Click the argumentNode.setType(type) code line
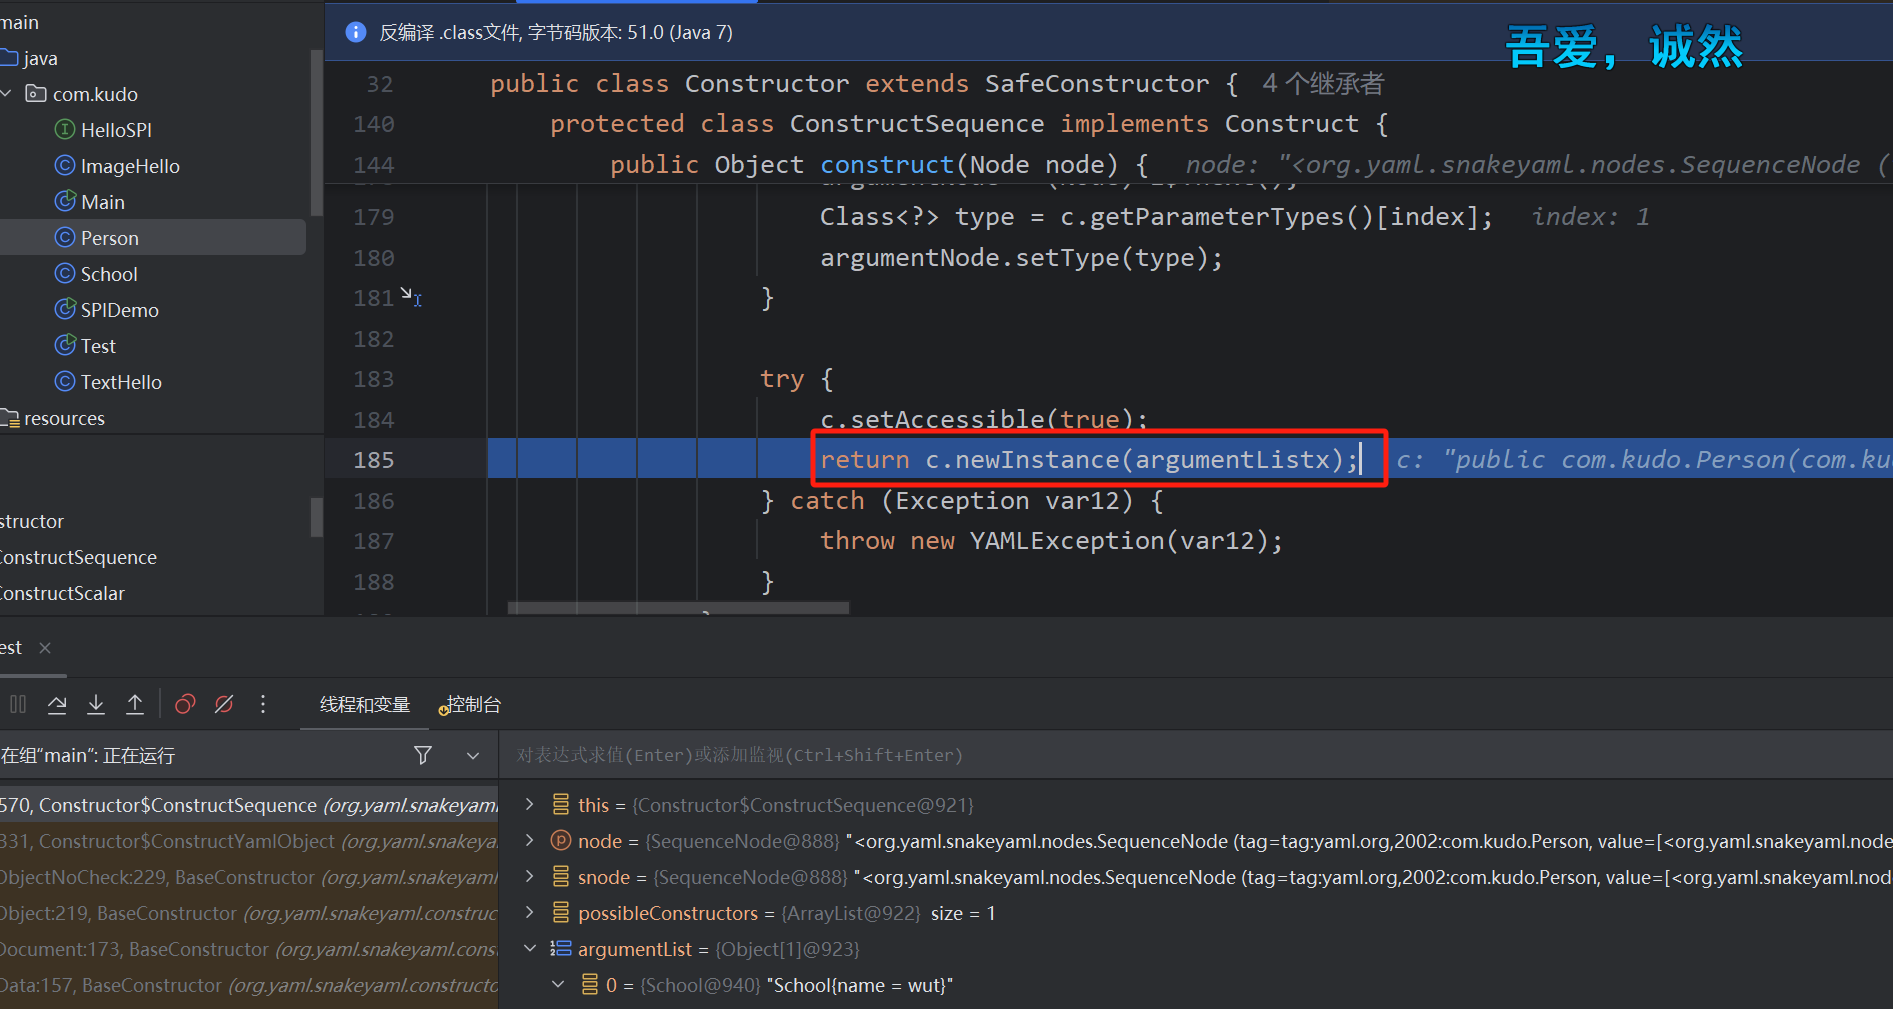1893x1009 pixels. coord(1021,258)
